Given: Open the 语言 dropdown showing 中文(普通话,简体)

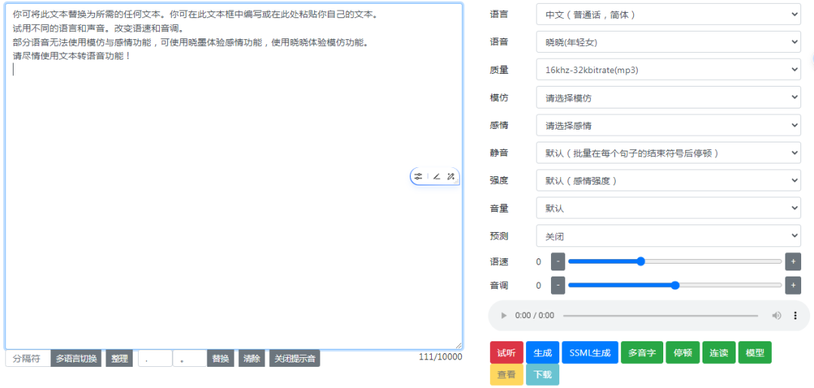Looking at the screenshot, I should point(668,15).
